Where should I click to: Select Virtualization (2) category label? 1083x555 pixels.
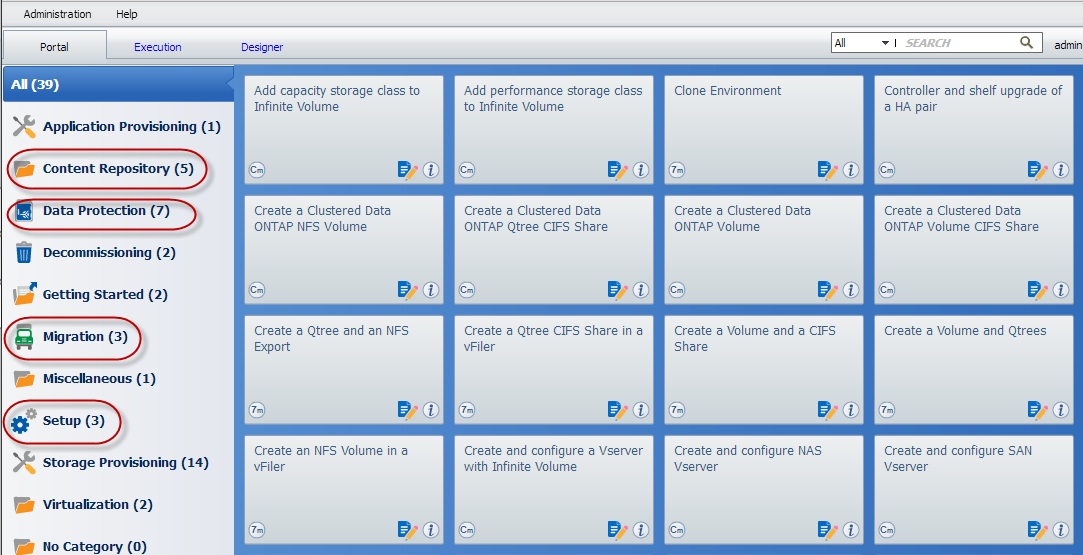coord(97,505)
